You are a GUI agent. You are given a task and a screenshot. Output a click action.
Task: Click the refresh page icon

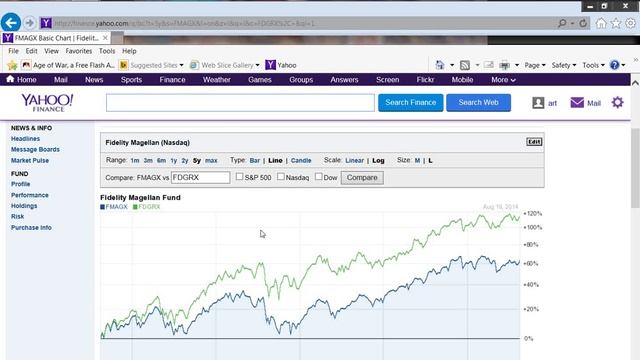pyautogui.click(x=583, y=23)
